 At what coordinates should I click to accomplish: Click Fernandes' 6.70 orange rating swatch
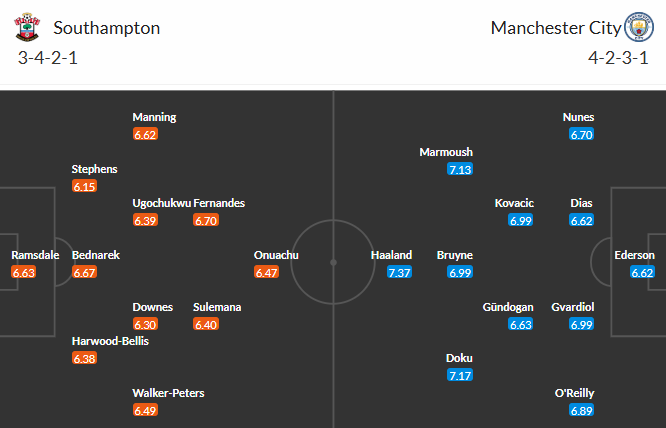pyautogui.click(x=206, y=220)
